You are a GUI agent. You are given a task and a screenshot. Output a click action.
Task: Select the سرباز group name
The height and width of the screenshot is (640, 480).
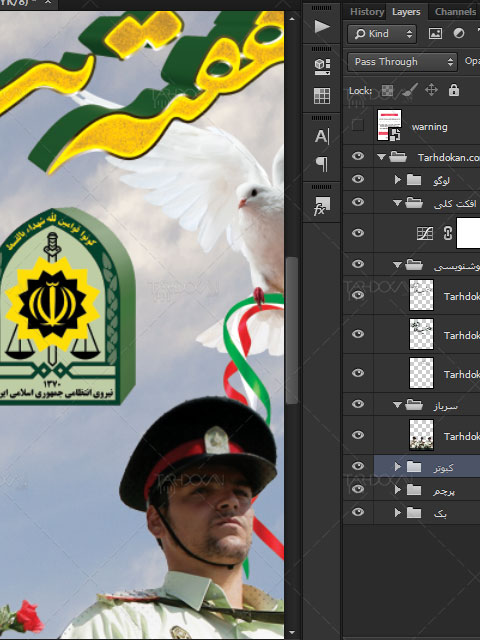[x=445, y=406]
